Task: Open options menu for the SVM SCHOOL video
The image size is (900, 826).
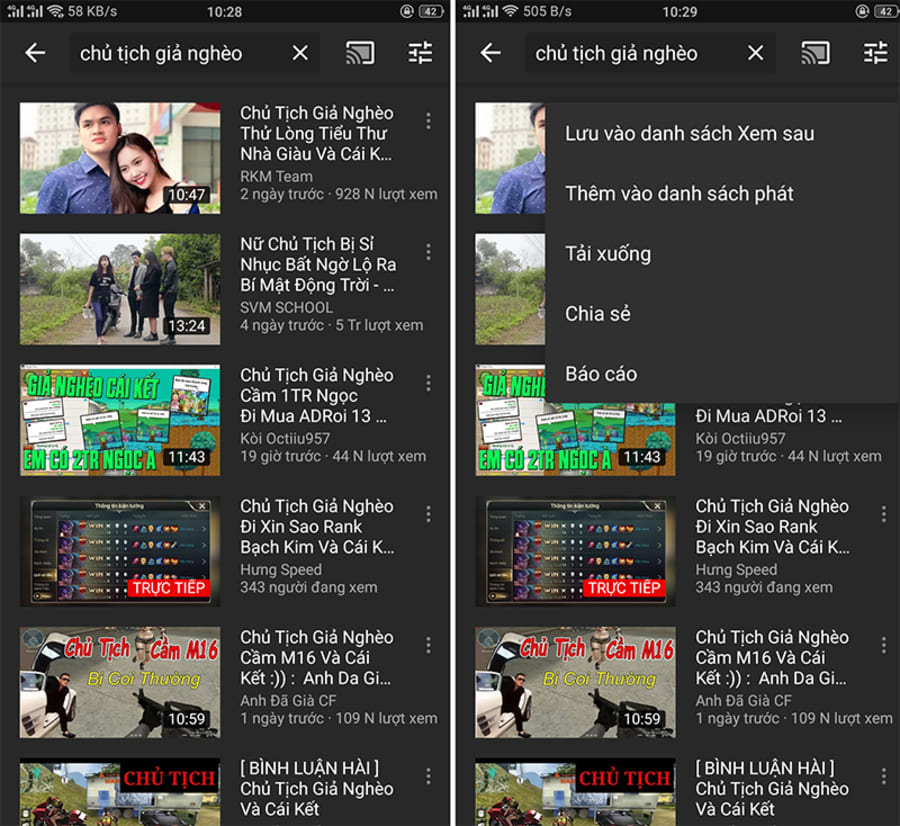Action: pos(429,251)
